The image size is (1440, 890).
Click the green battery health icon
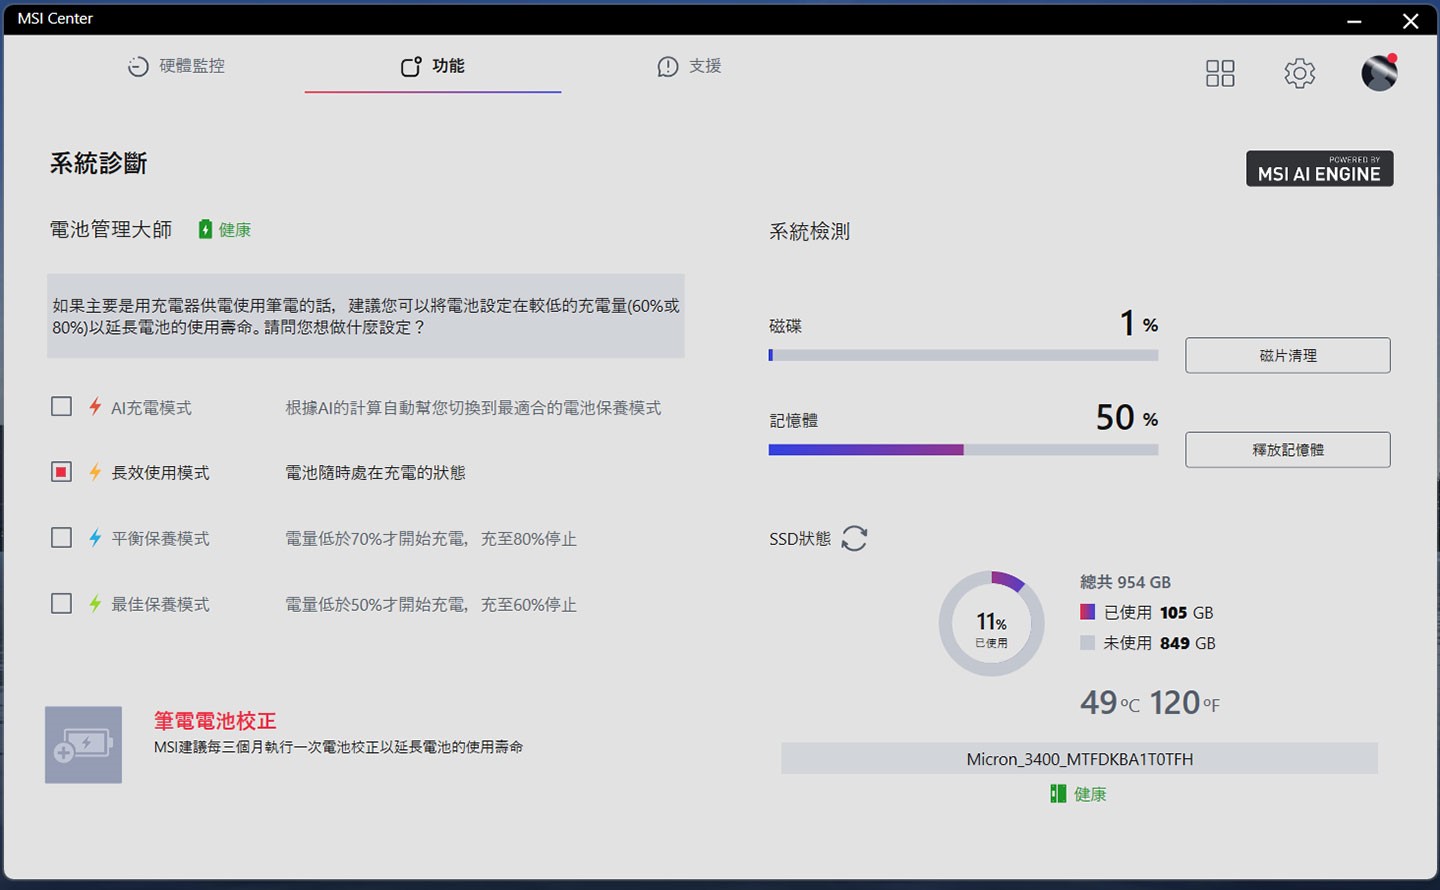(x=205, y=230)
